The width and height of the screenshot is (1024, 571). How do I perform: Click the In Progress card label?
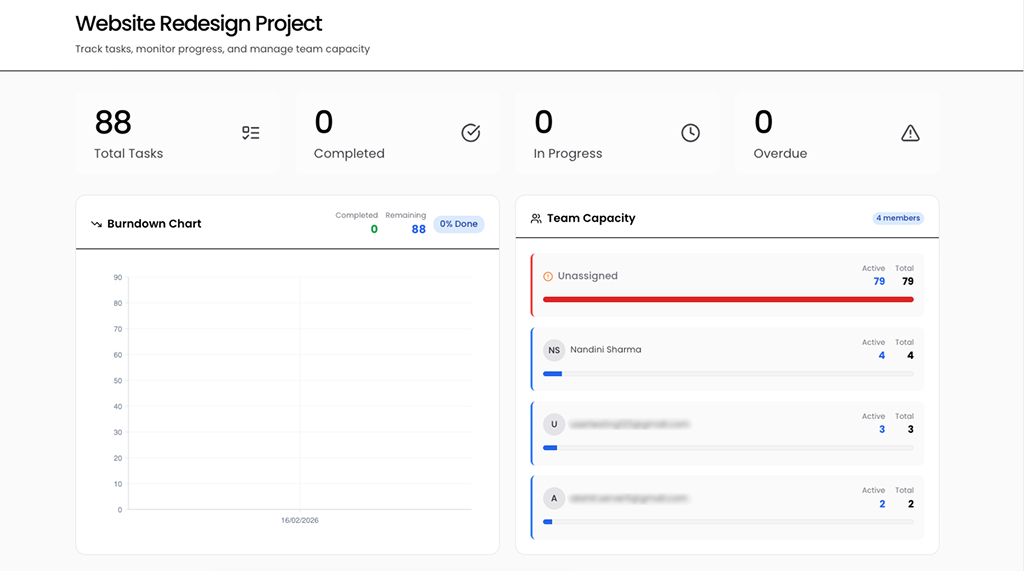[x=568, y=154]
